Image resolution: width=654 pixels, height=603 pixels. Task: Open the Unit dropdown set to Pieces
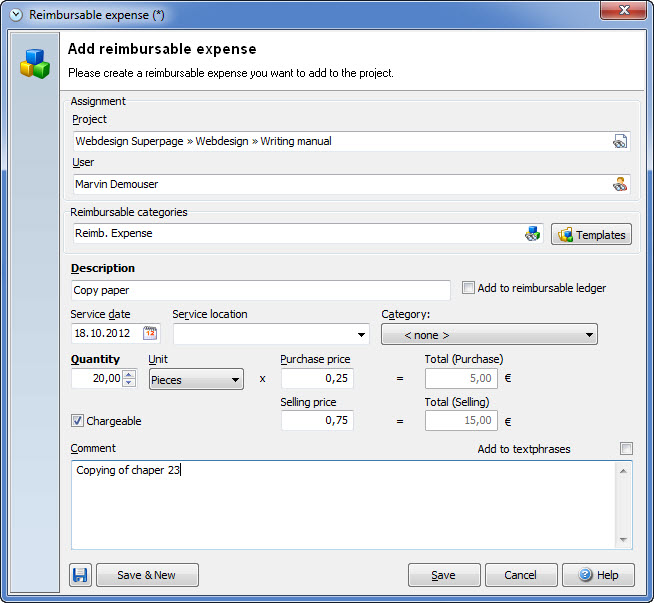coord(196,379)
